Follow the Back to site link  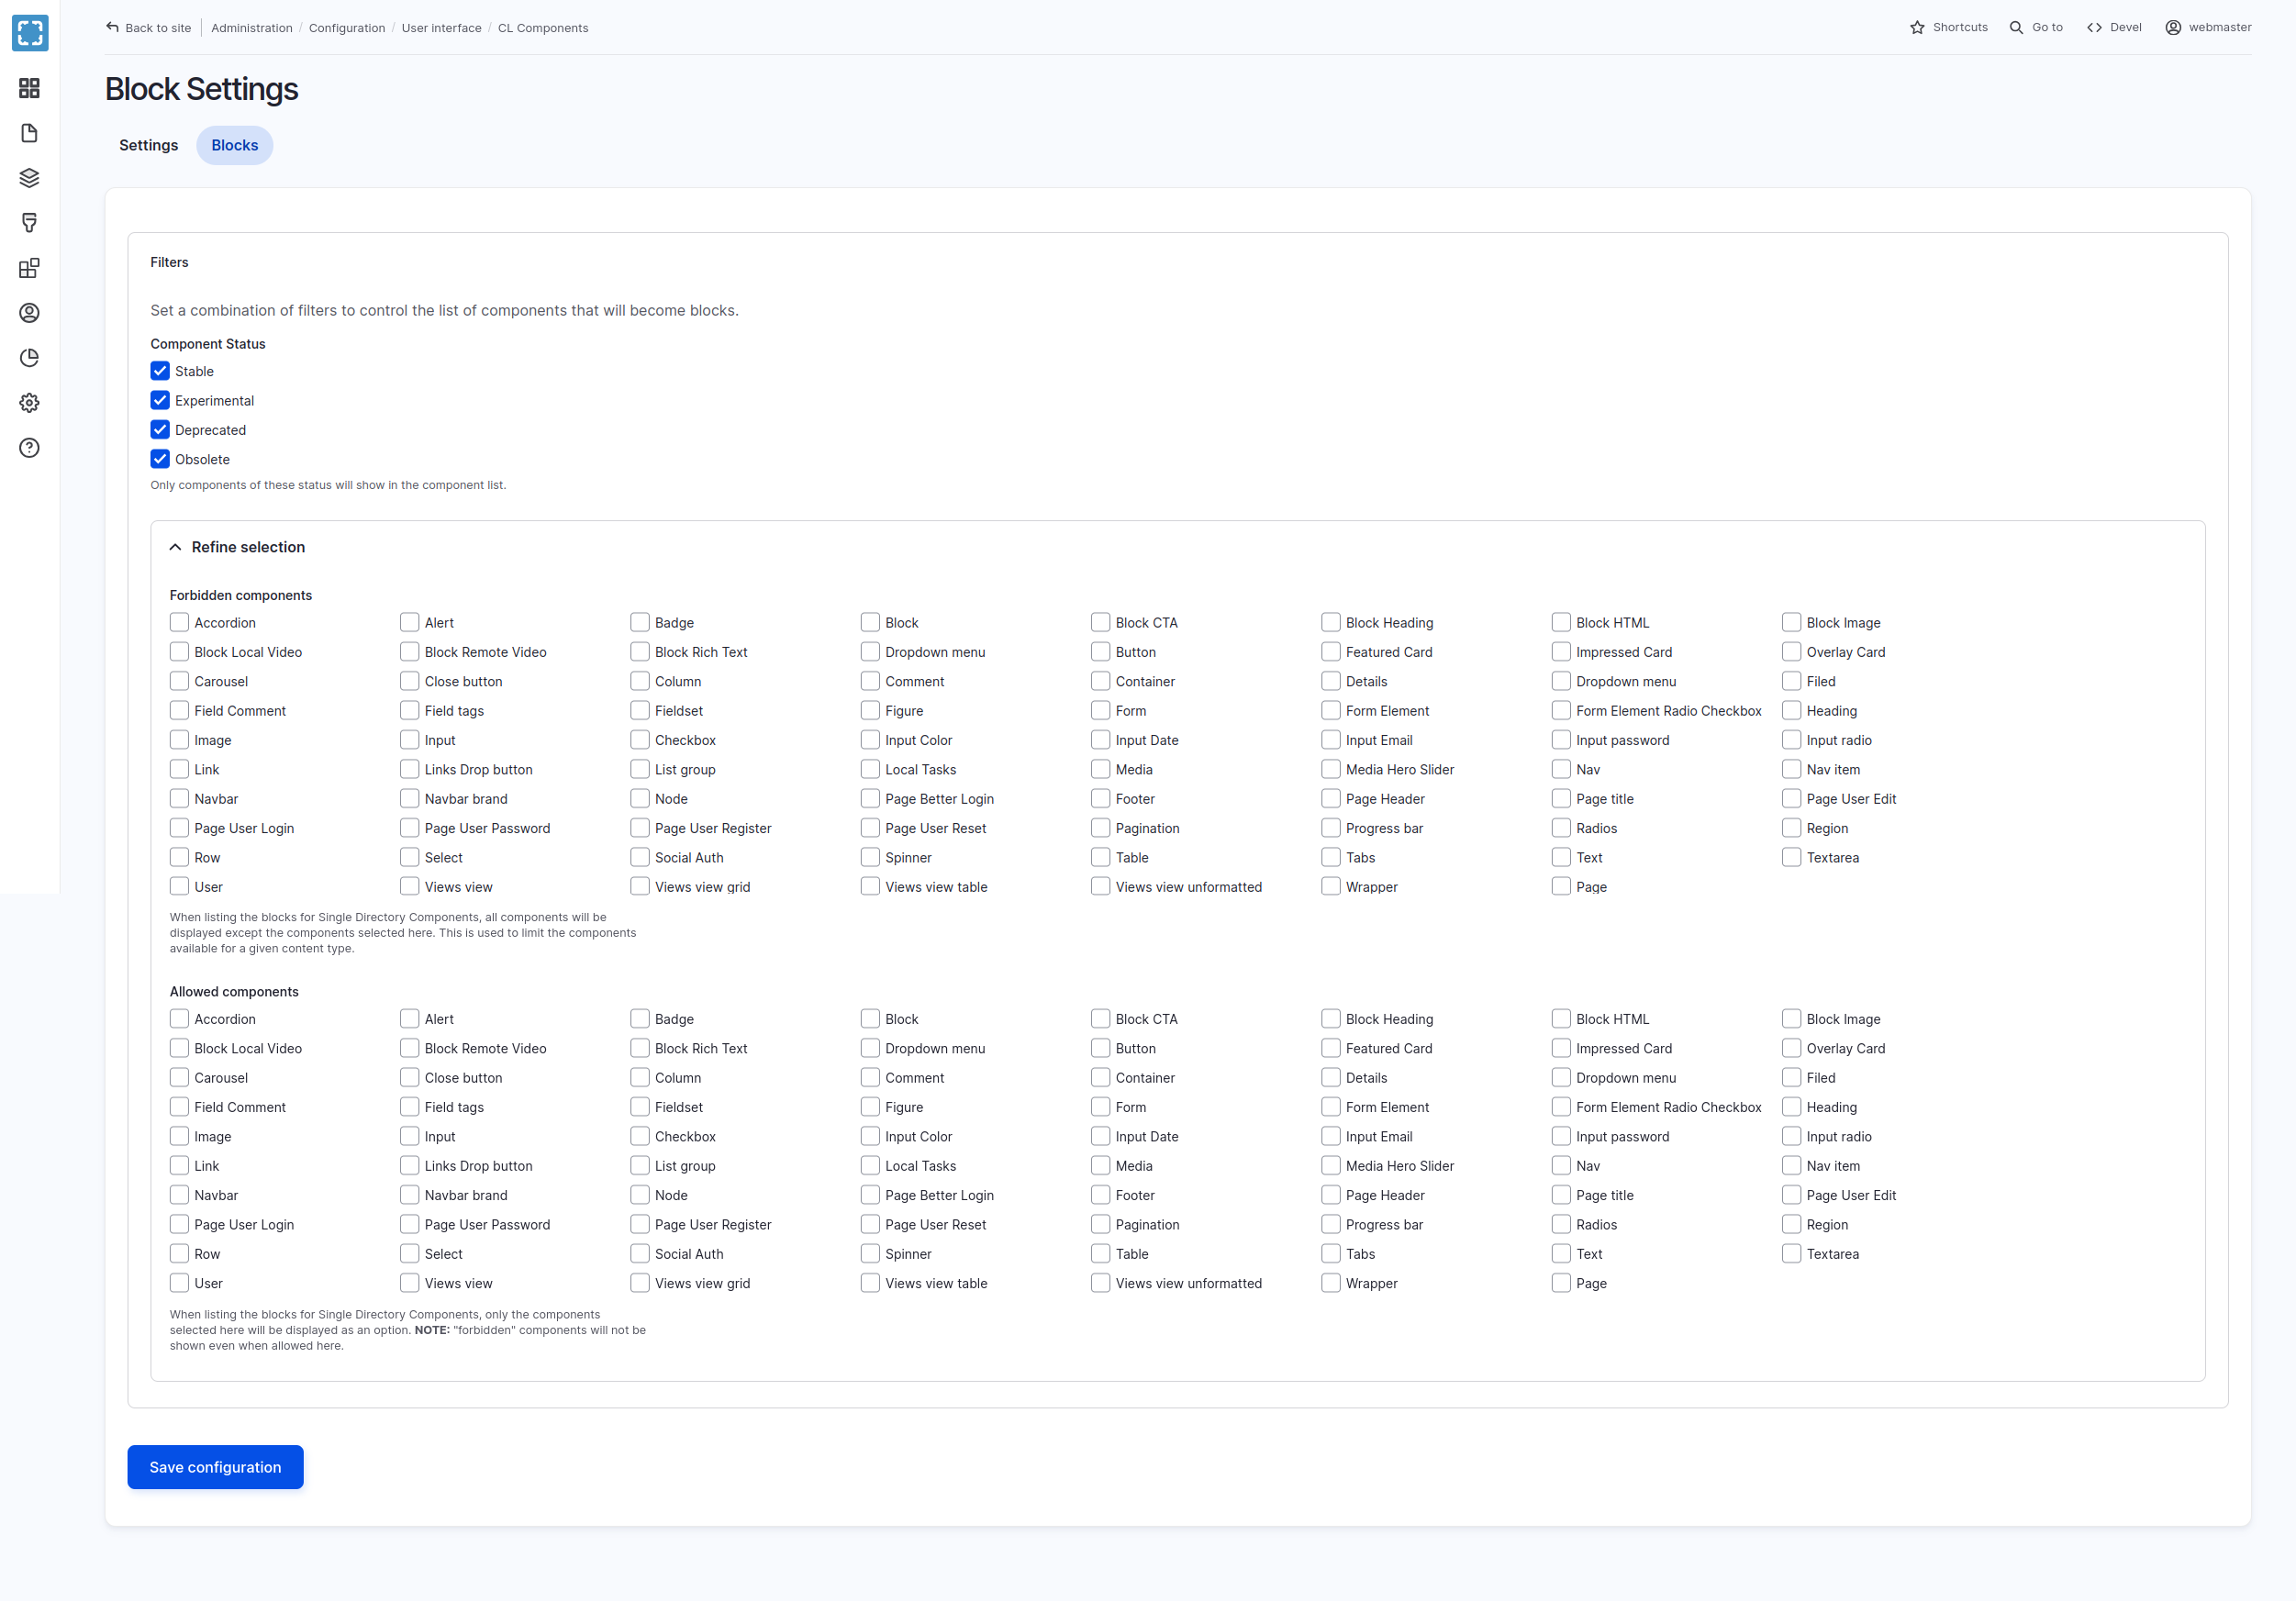pos(149,28)
